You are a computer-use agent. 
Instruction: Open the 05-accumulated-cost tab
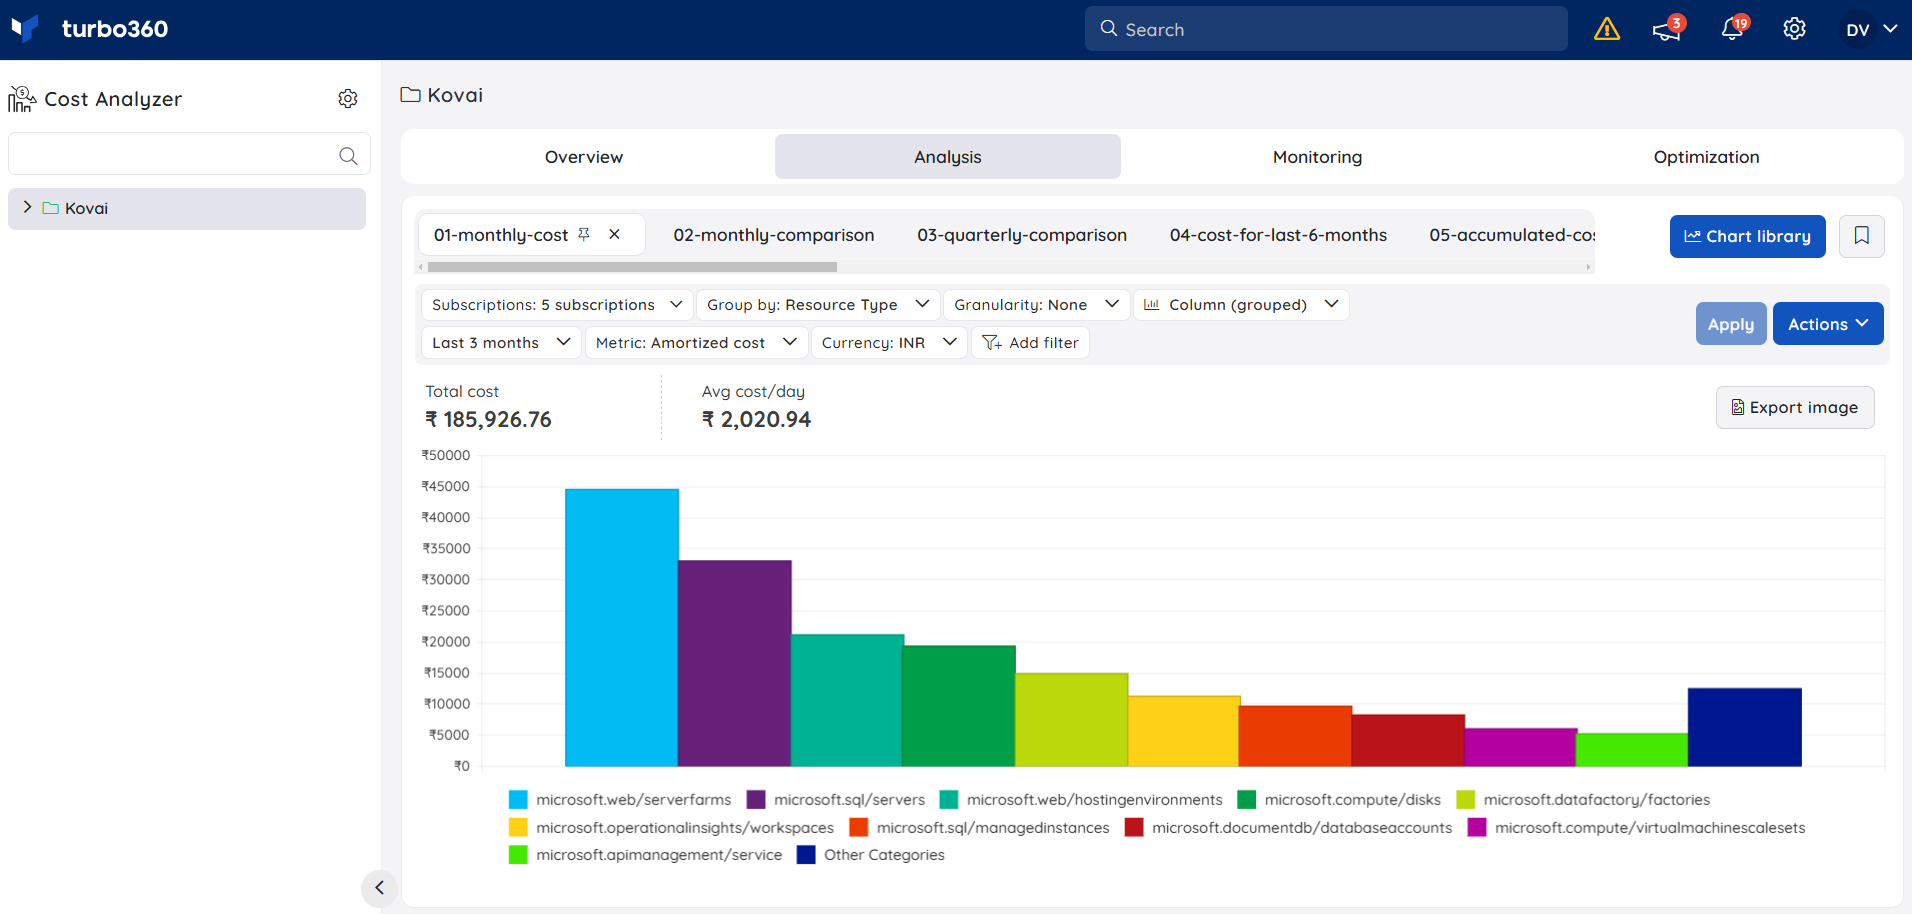pos(1511,235)
